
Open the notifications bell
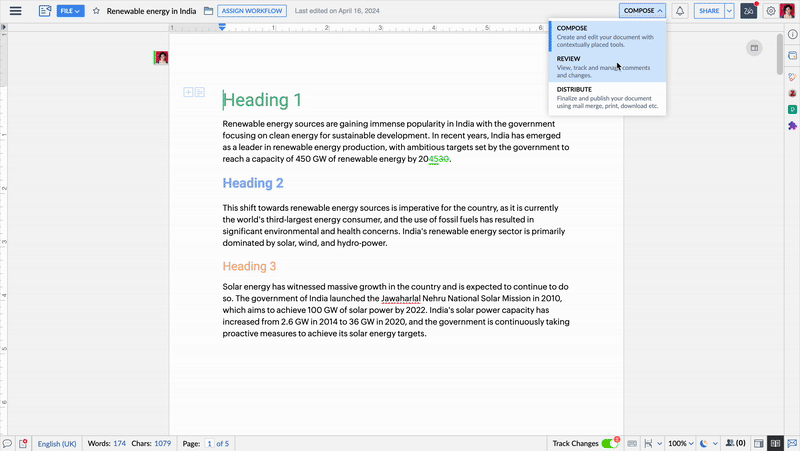[x=680, y=11]
